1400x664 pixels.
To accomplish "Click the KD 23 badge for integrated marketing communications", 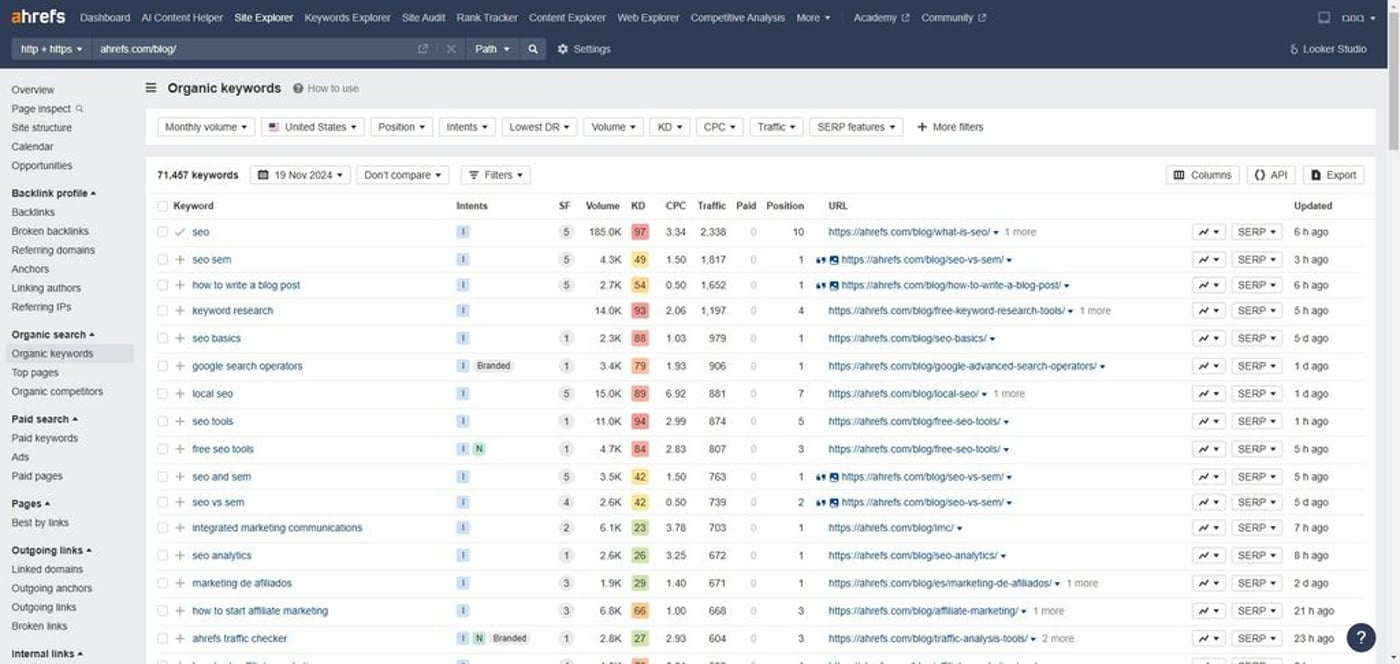I will 640,528.
